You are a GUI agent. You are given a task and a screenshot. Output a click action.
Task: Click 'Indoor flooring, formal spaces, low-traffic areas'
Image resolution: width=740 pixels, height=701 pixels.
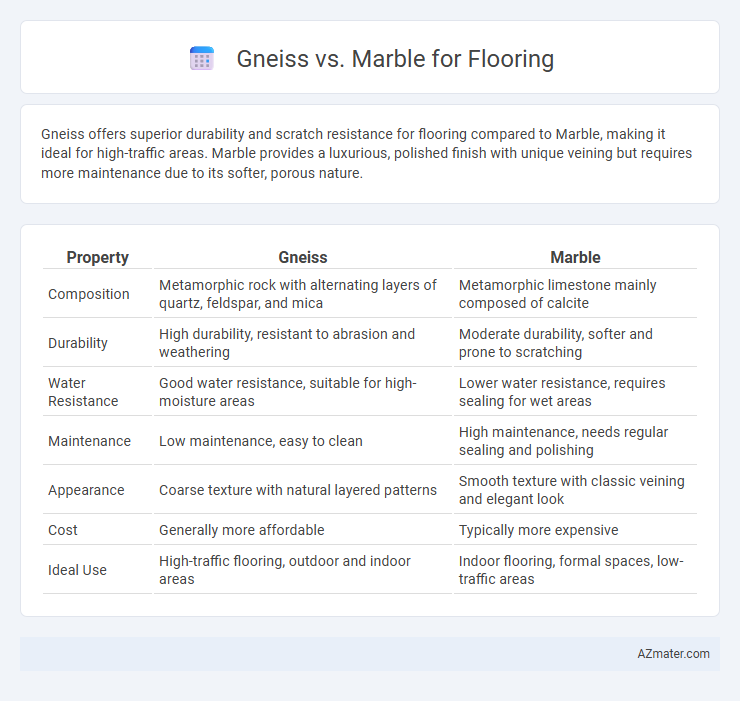(571, 570)
